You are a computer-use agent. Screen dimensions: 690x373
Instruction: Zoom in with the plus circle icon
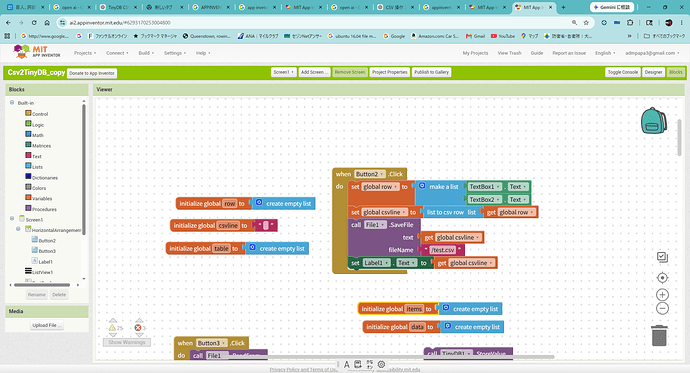(x=662, y=295)
